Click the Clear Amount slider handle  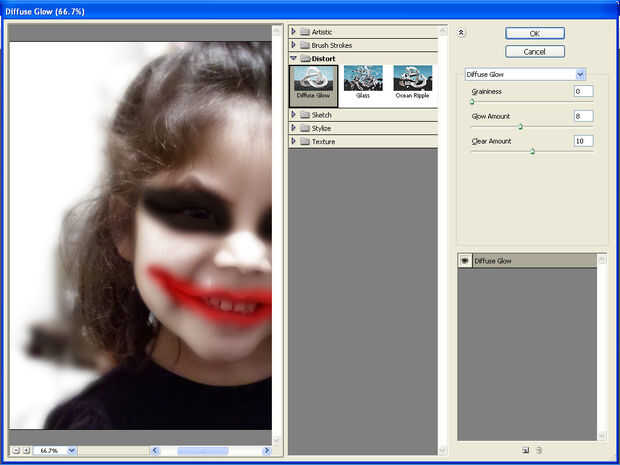532,151
